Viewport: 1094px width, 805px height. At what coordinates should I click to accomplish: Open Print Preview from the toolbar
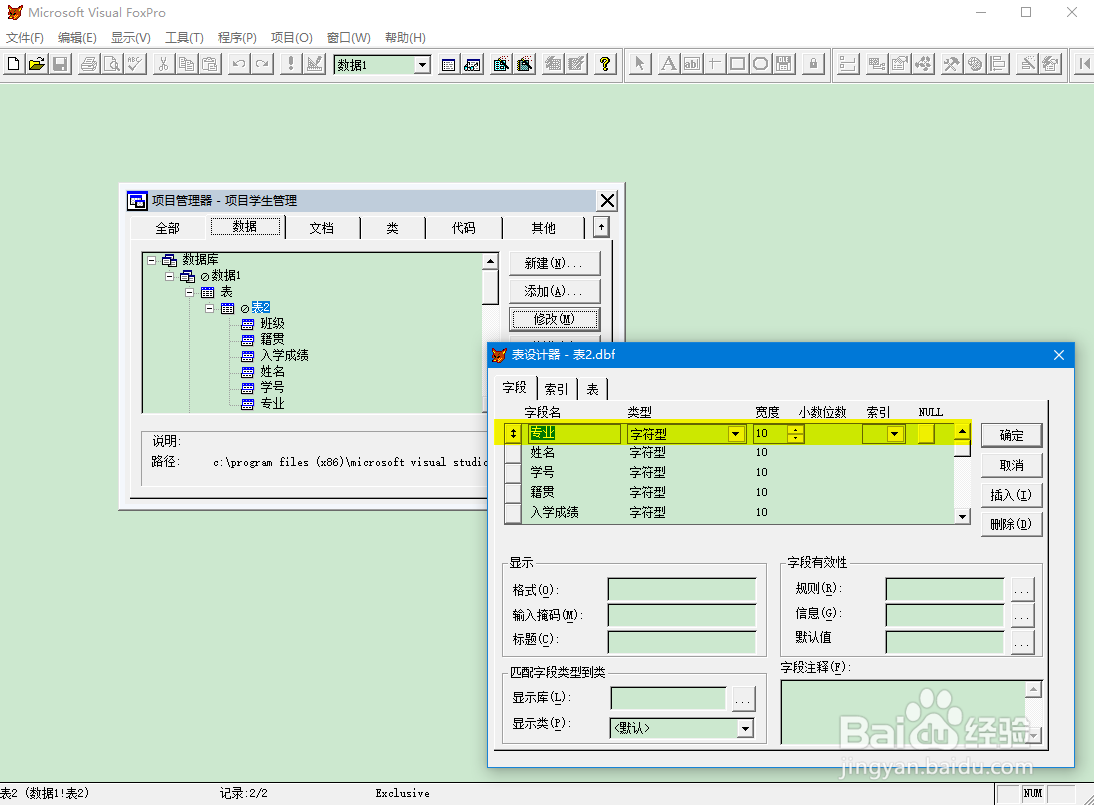coord(112,64)
